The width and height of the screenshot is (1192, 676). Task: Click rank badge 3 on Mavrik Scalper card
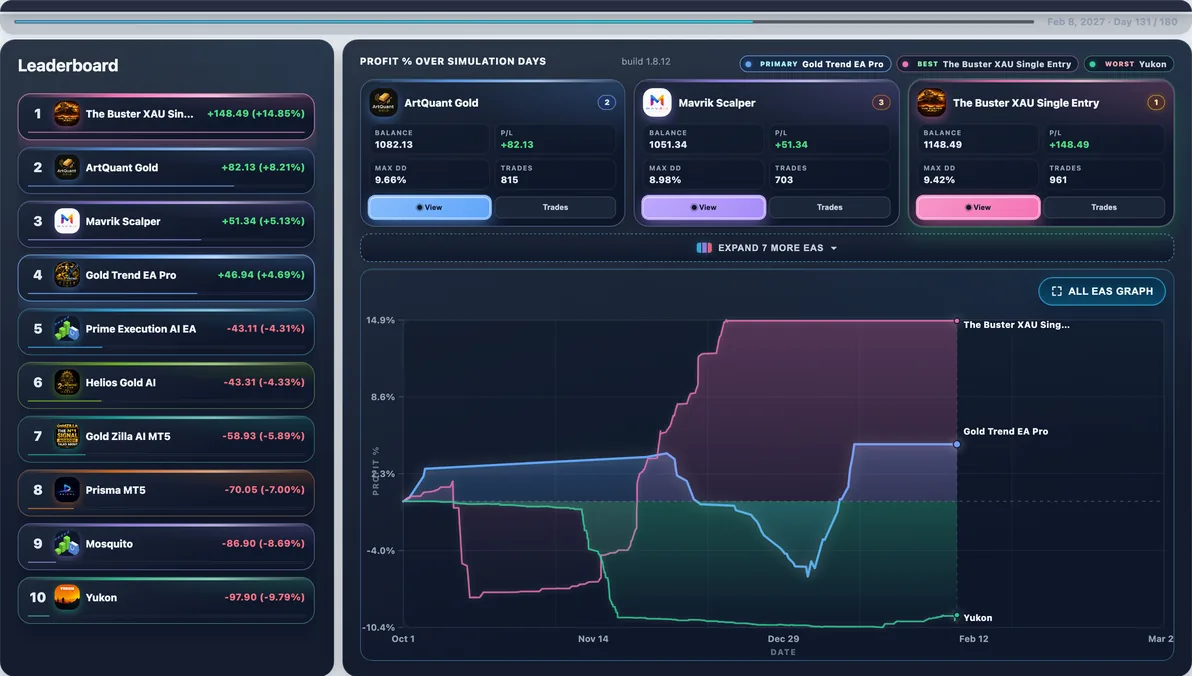point(881,102)
